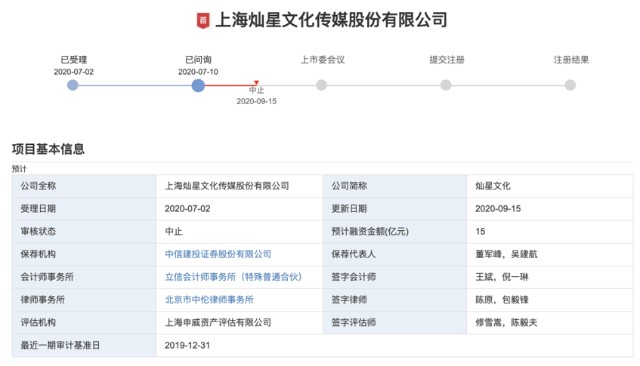Click the 签字评估师 names cell
Viewport: 640px width, 366px height.
tap(550, 323)
